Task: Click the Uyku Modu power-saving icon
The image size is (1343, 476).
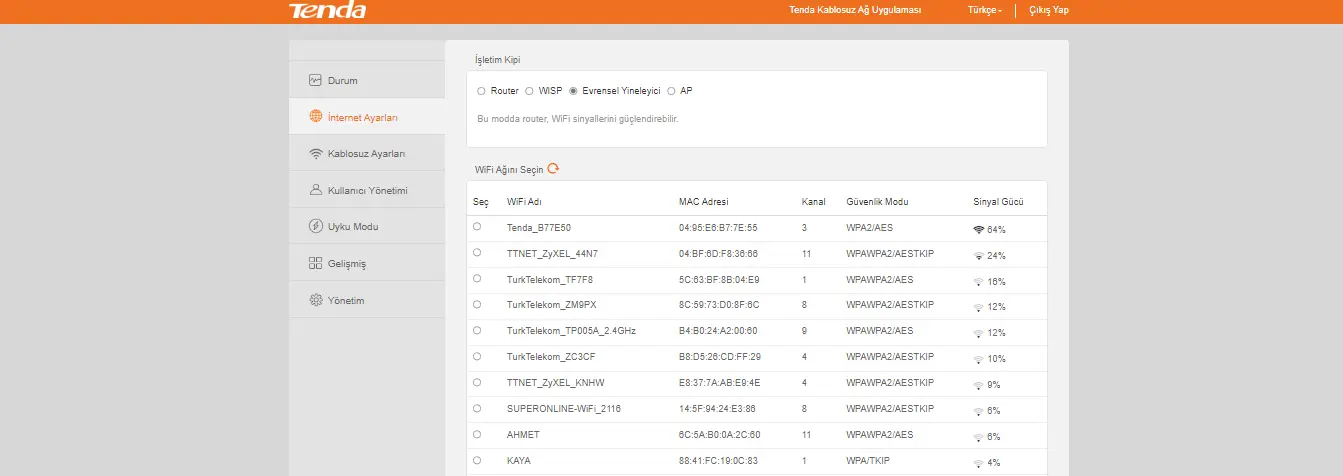Action: coord(316,226)
